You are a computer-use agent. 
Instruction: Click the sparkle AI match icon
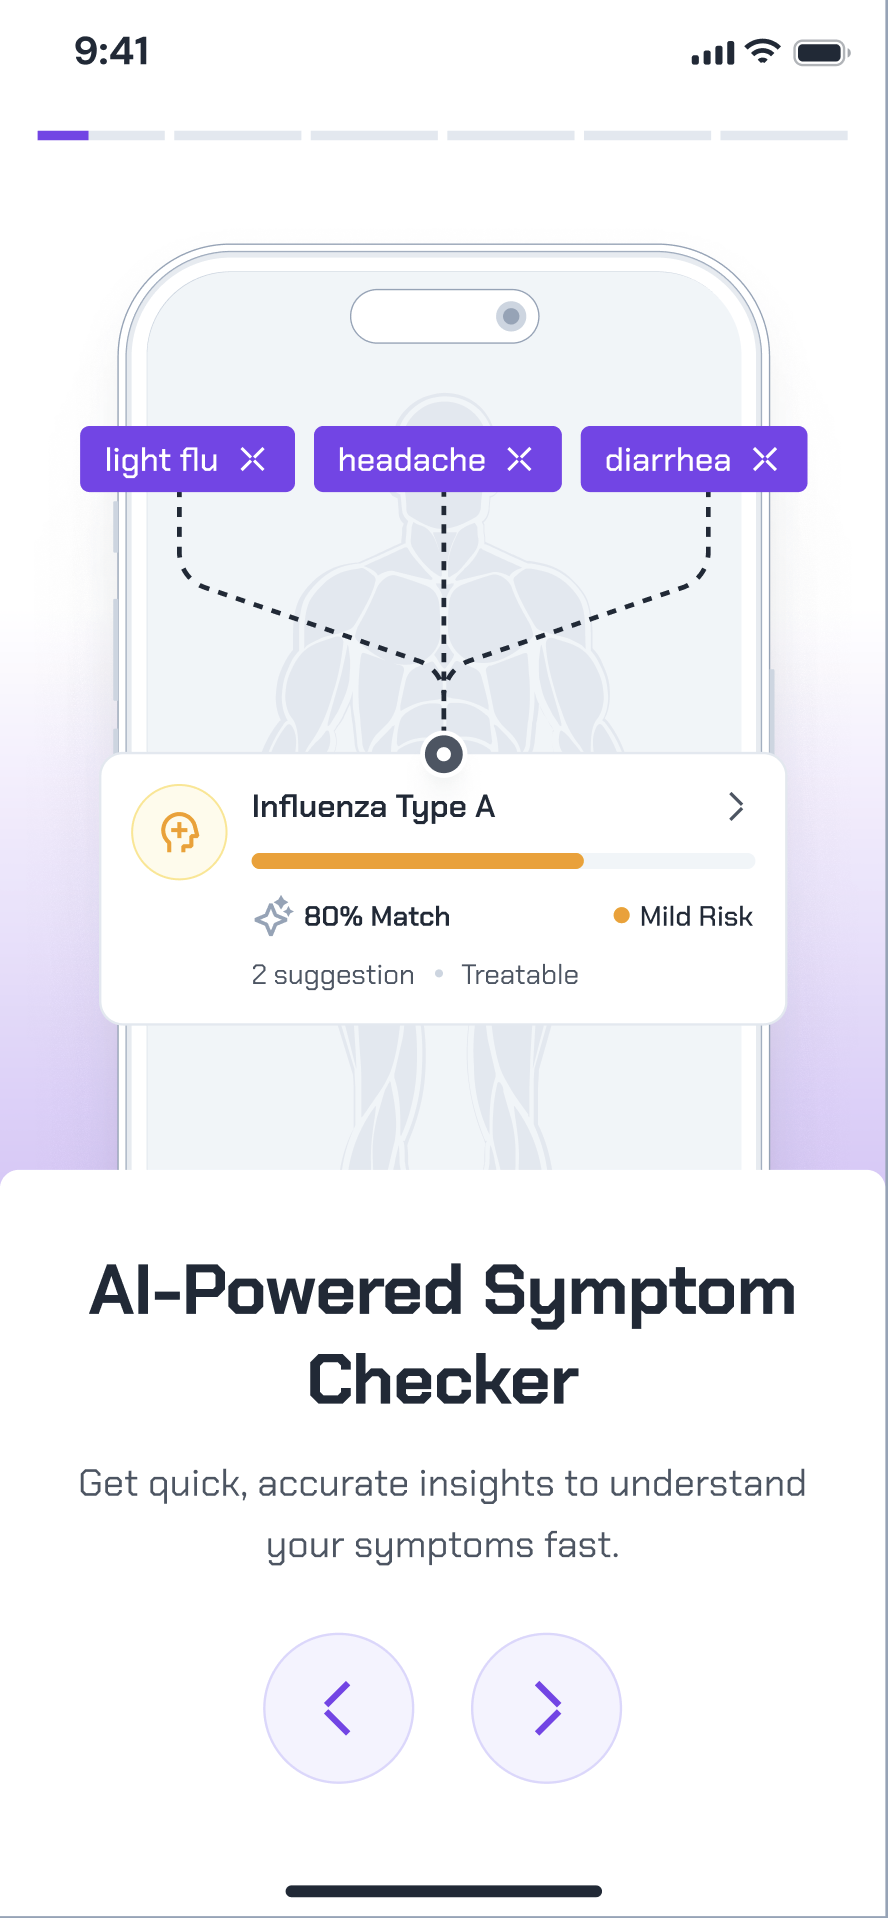tap(273, 916)
